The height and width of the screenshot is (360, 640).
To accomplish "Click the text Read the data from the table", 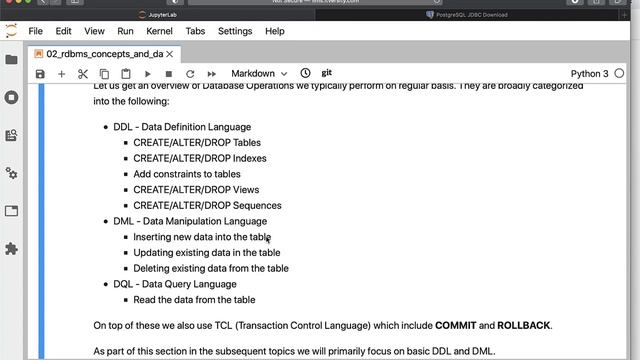I will point(194,300).
